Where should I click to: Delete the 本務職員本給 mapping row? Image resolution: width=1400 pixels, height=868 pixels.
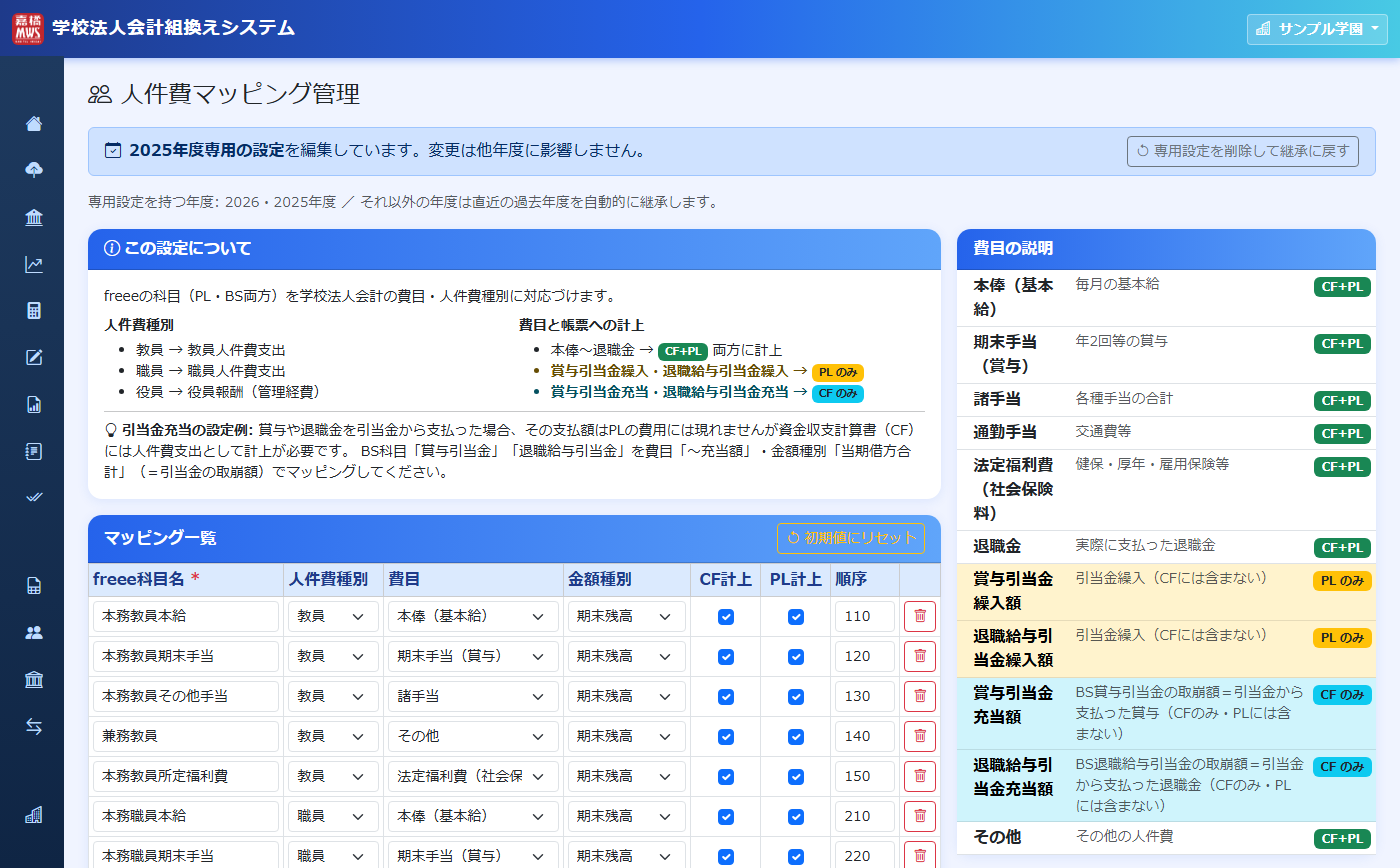(x=920, y=816)
